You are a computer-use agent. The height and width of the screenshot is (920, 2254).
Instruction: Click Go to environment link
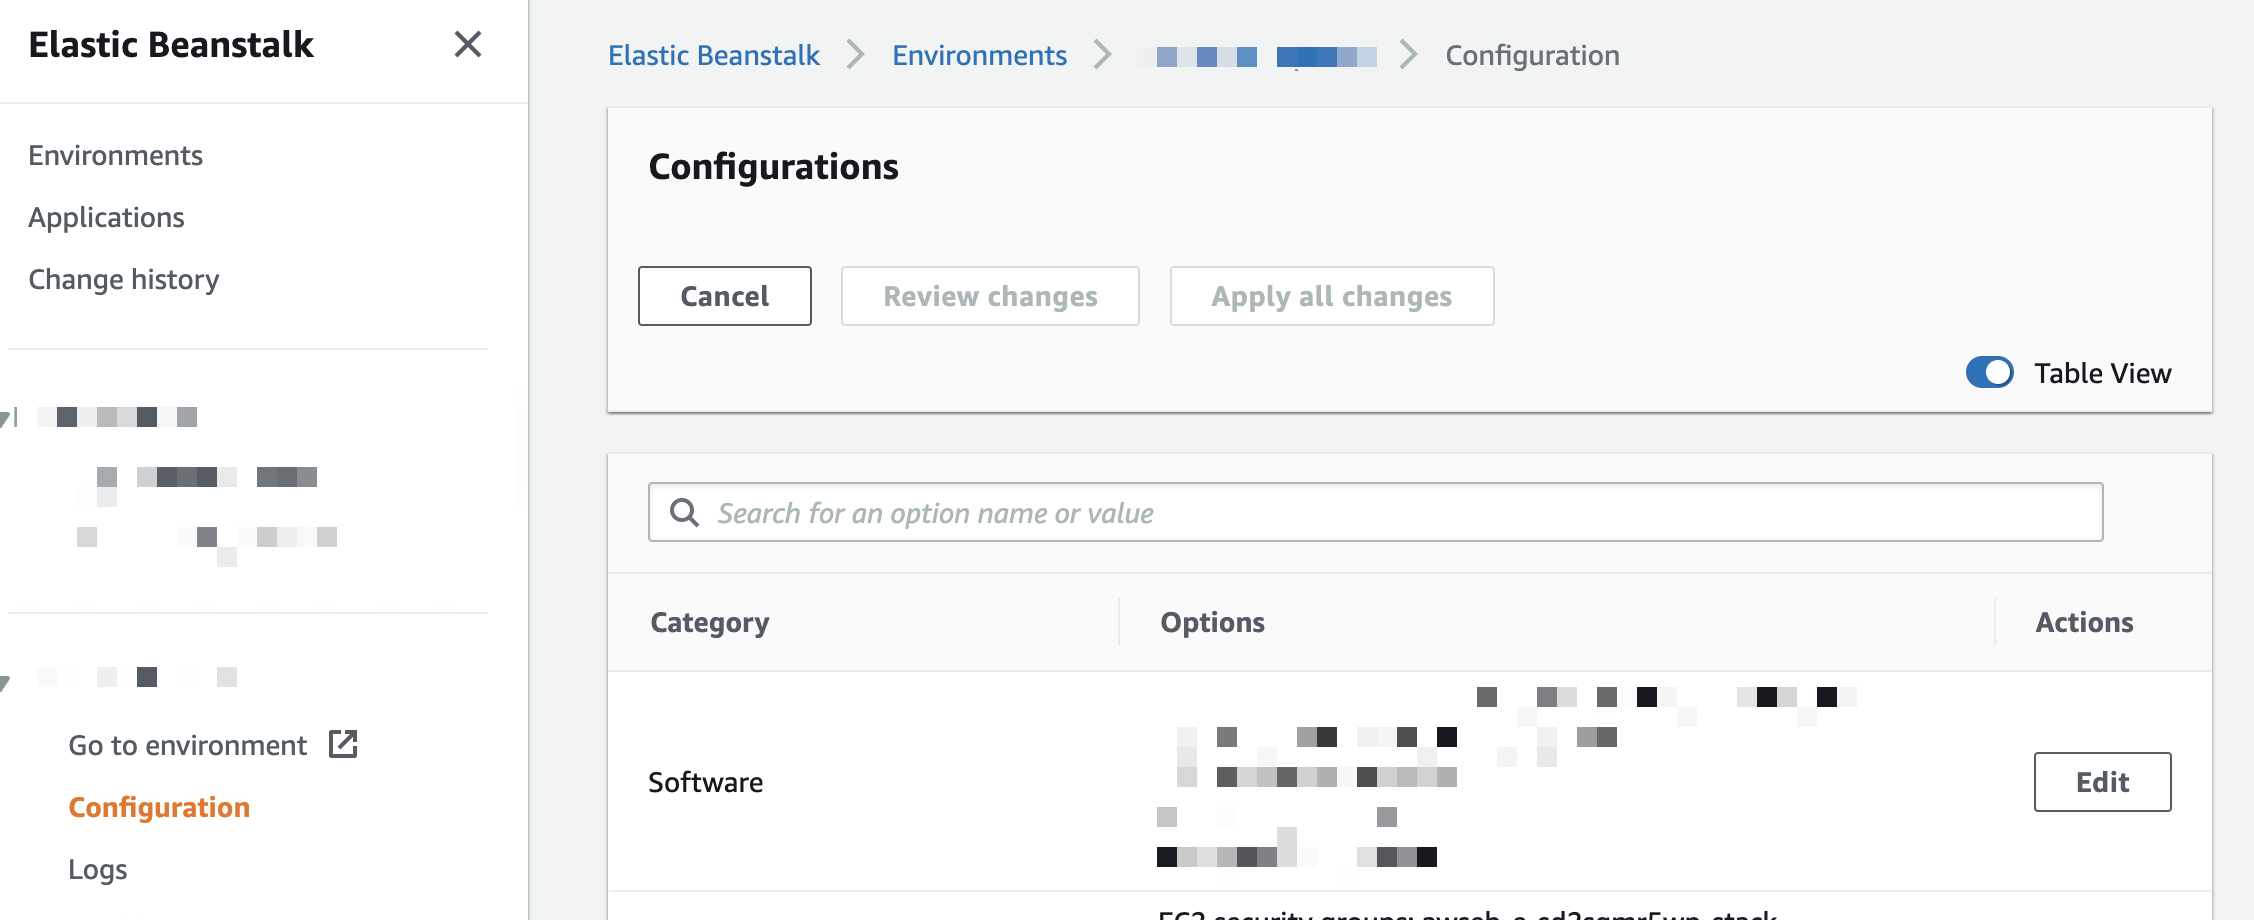point(187,745)
